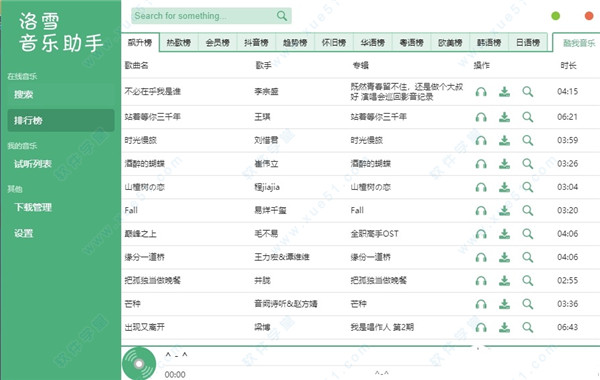Image resolution: width=600 pixels, height=380 pixels.
Task: Download the track 时光慢旅
Action: tap(504, 140)
